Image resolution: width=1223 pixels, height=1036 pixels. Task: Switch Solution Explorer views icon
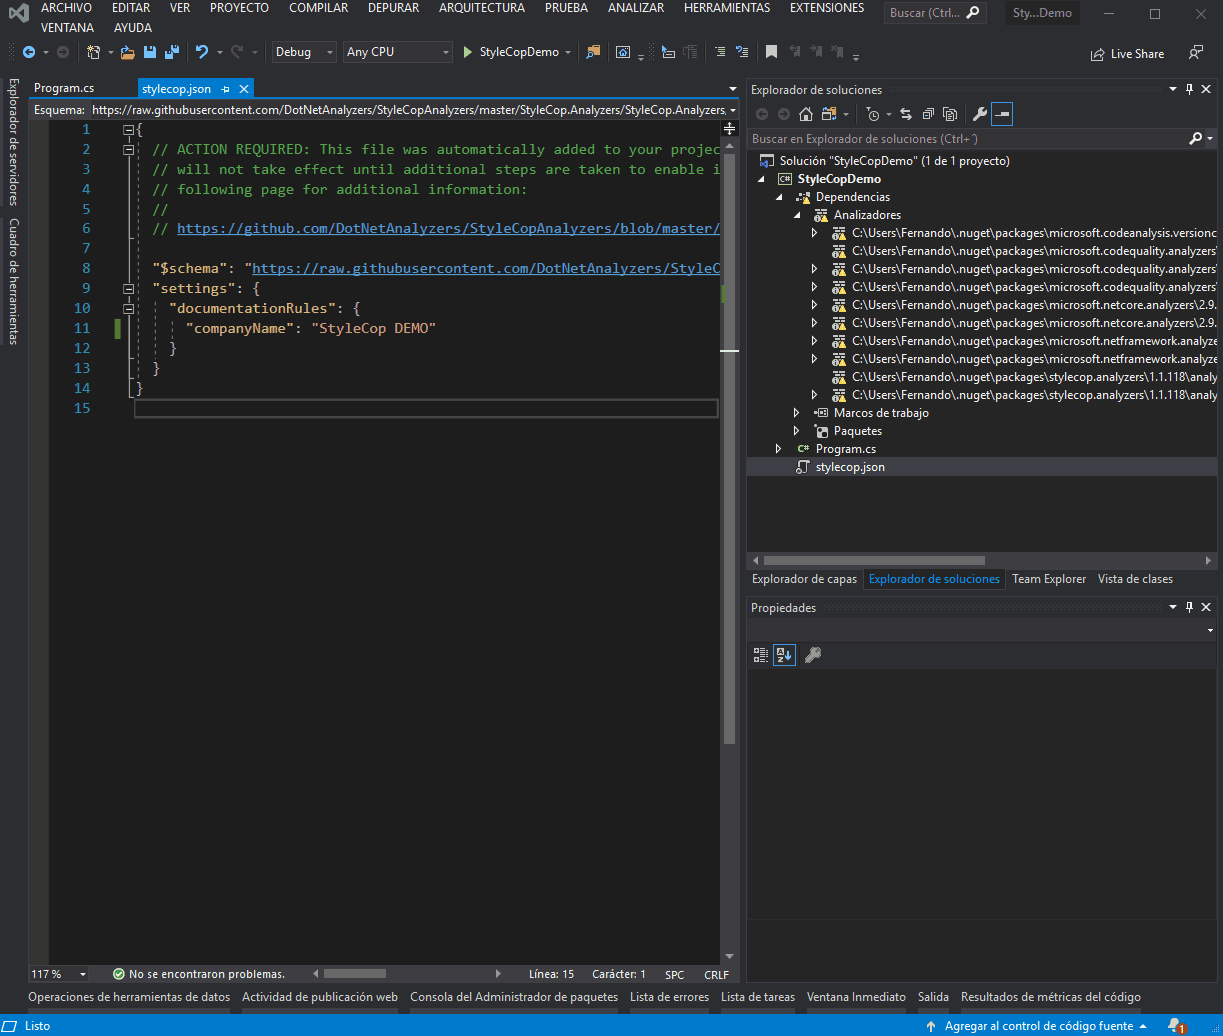[x=828, y=114]
